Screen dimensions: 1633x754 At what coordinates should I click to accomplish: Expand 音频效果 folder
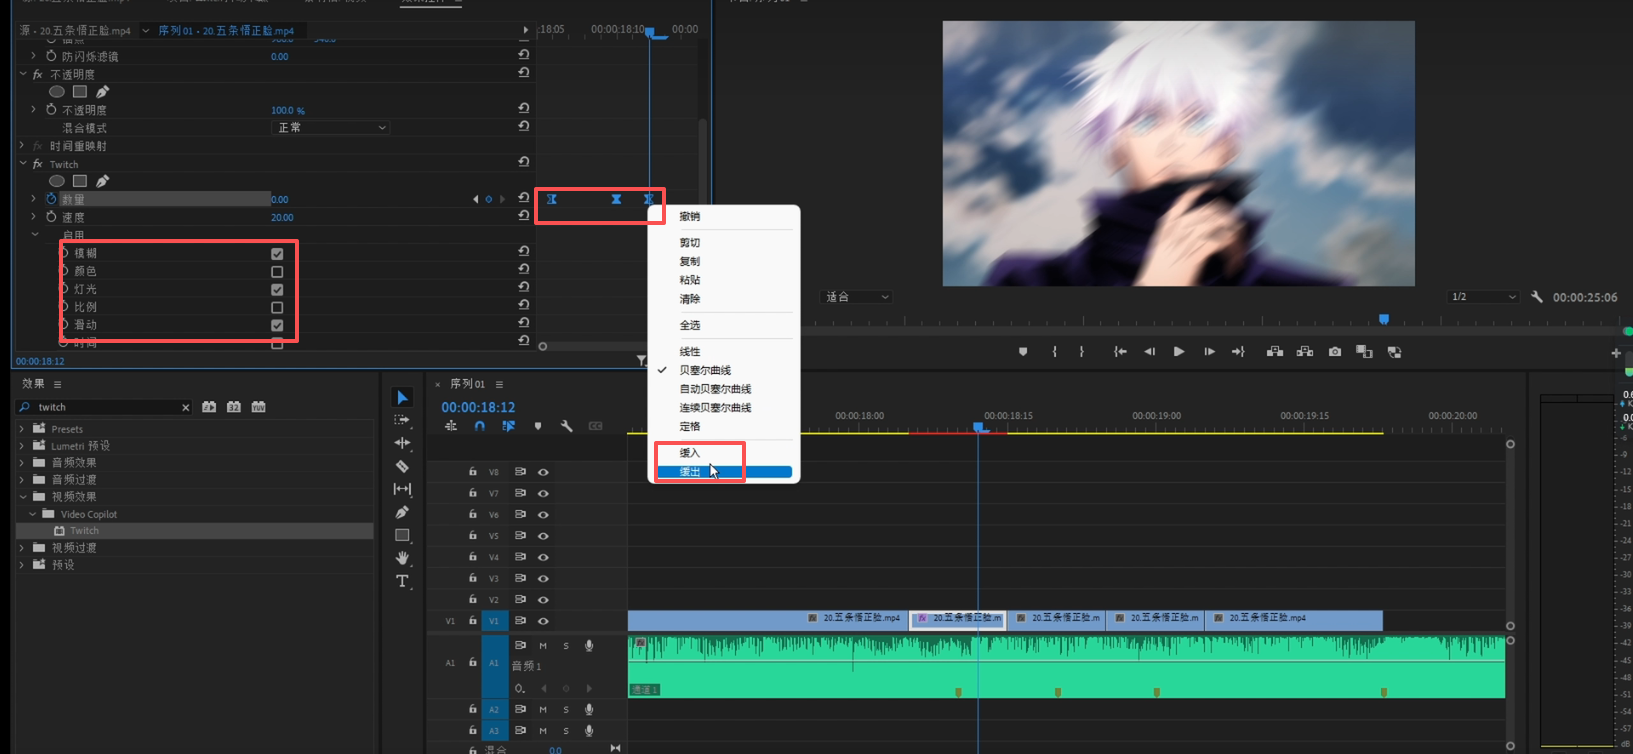pyautogui.click(x=22, y=463)
